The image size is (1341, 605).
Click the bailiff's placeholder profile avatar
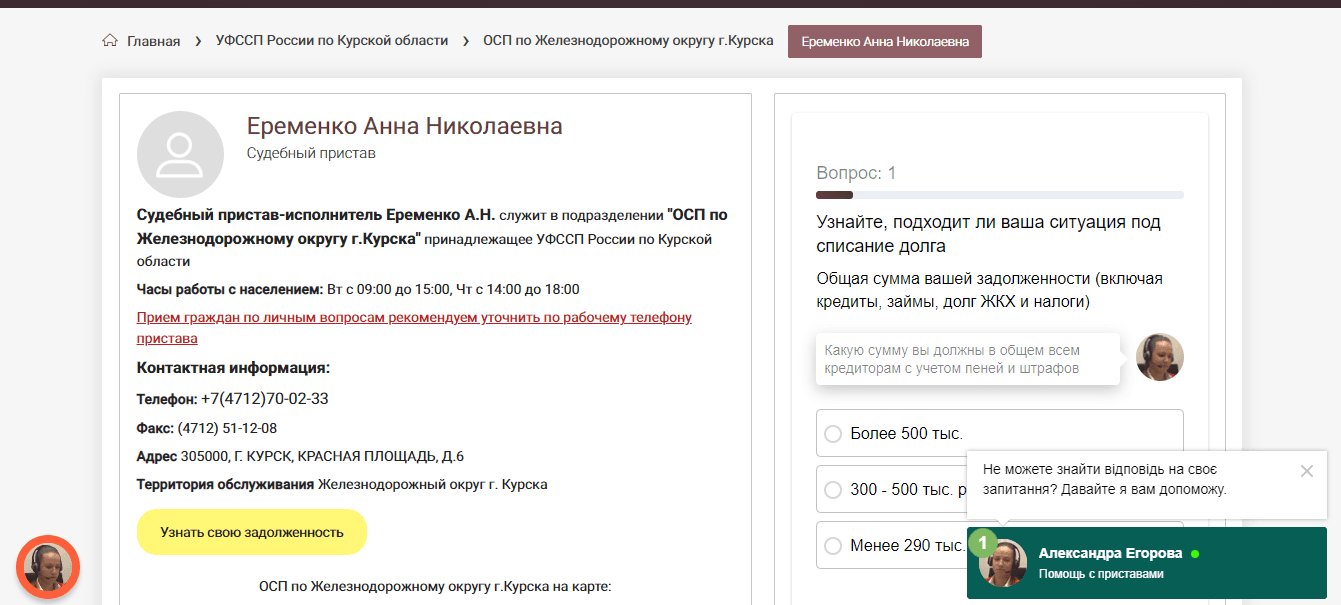coord(180,153)
